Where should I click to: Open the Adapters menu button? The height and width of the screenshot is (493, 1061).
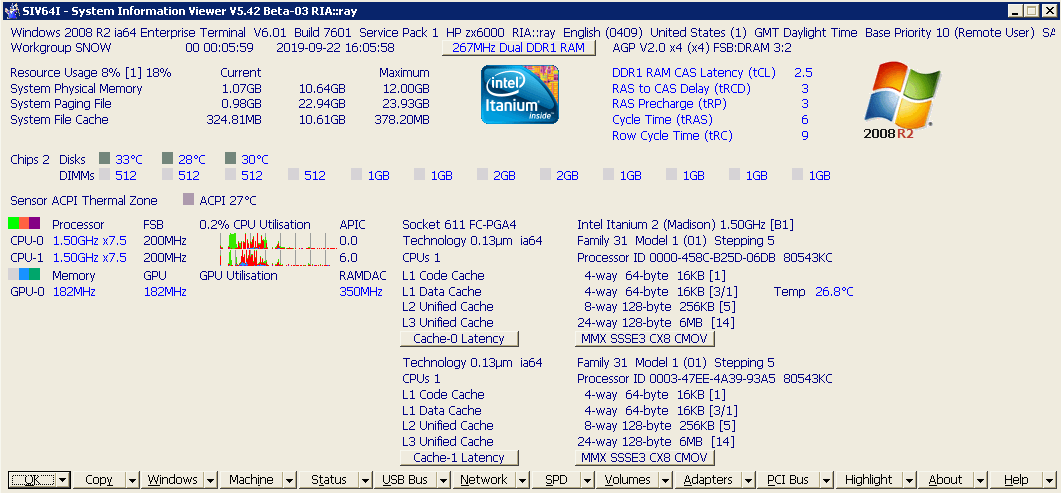(708, 479)
